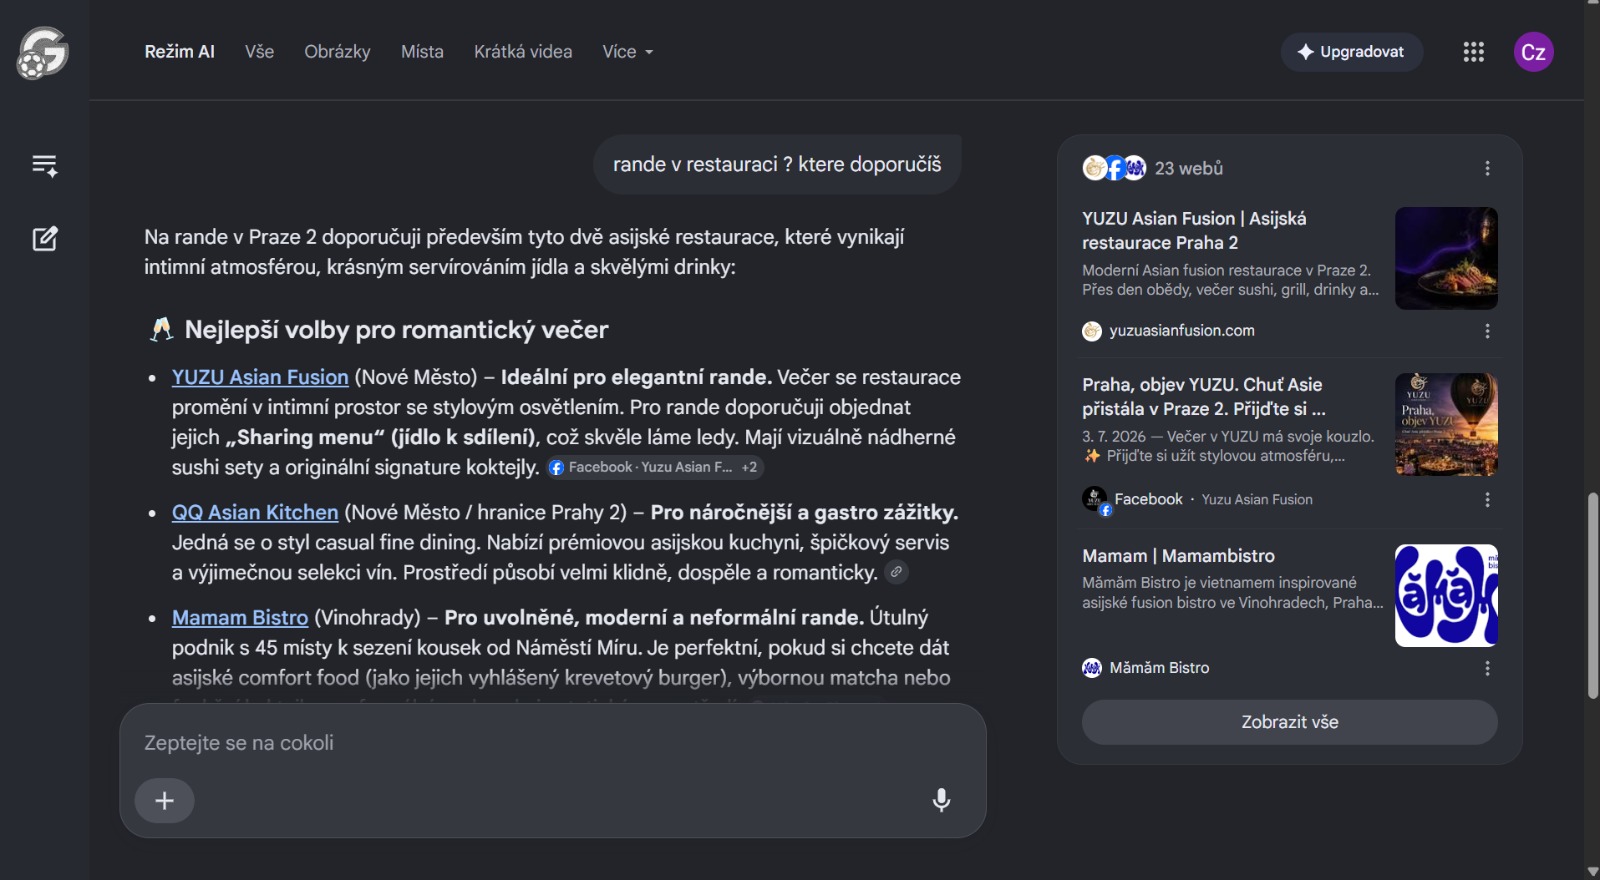
Task: Click the Facebook Yuzu Asian Fusion source label
Action: point(1214,499)
